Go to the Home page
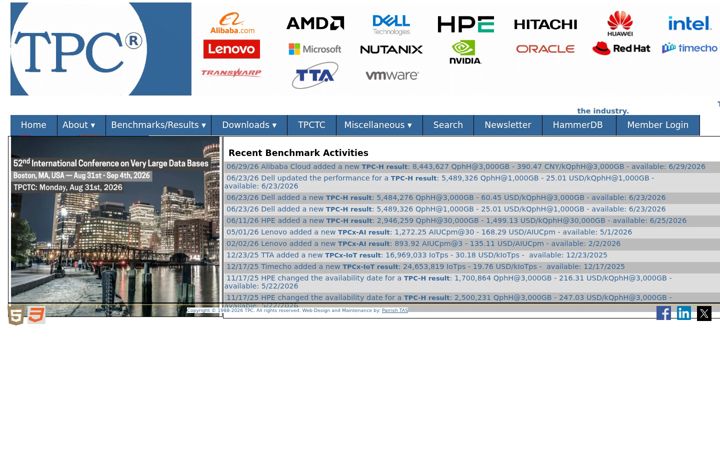Screen dimensions: 720x450 point(34,125)
